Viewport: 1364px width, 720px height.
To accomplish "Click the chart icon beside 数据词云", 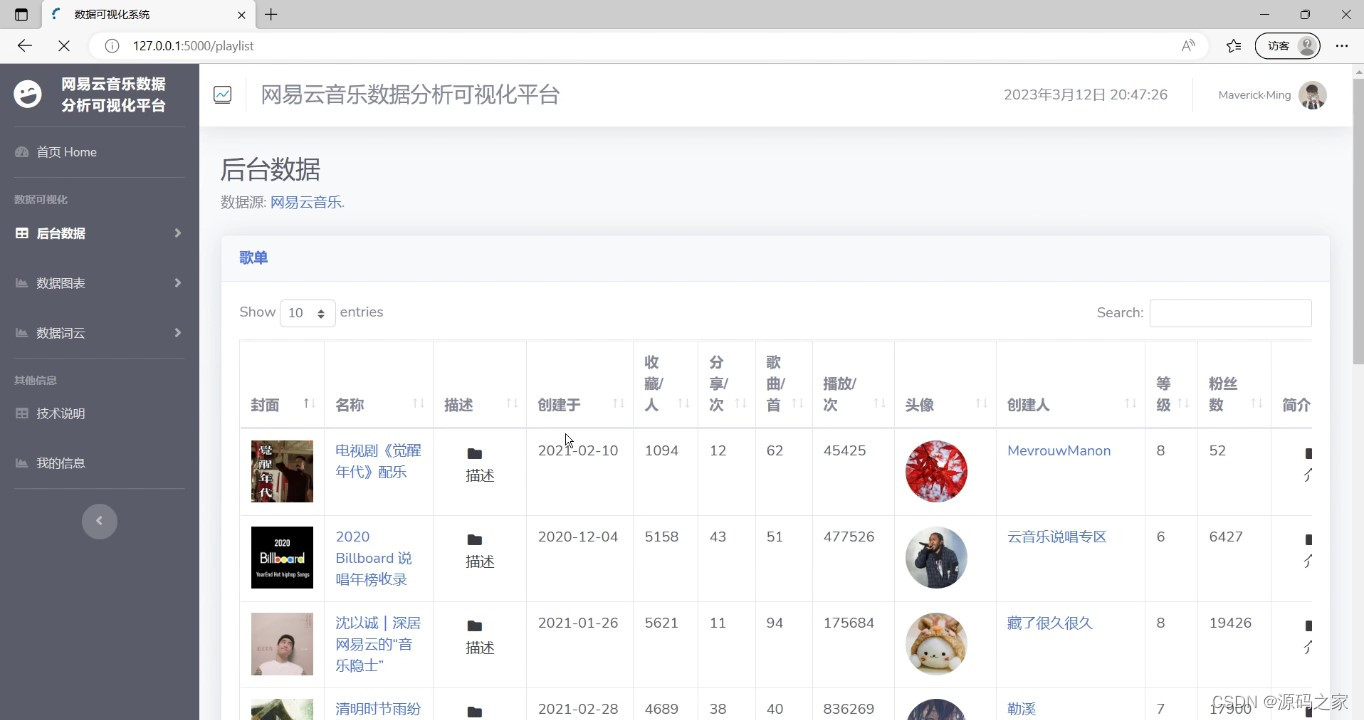I will tap(22, 333).
